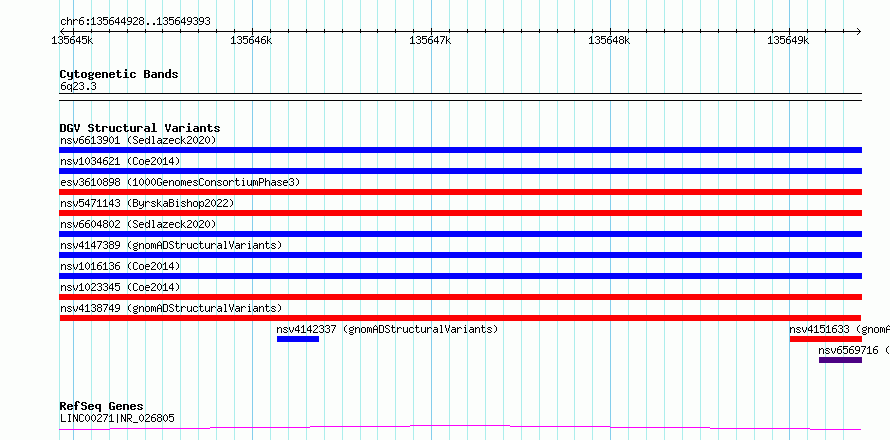This screenshot has width=890, height=440.
Task: Click the 135647k ruler tick label
Action: tap(430, 40)
